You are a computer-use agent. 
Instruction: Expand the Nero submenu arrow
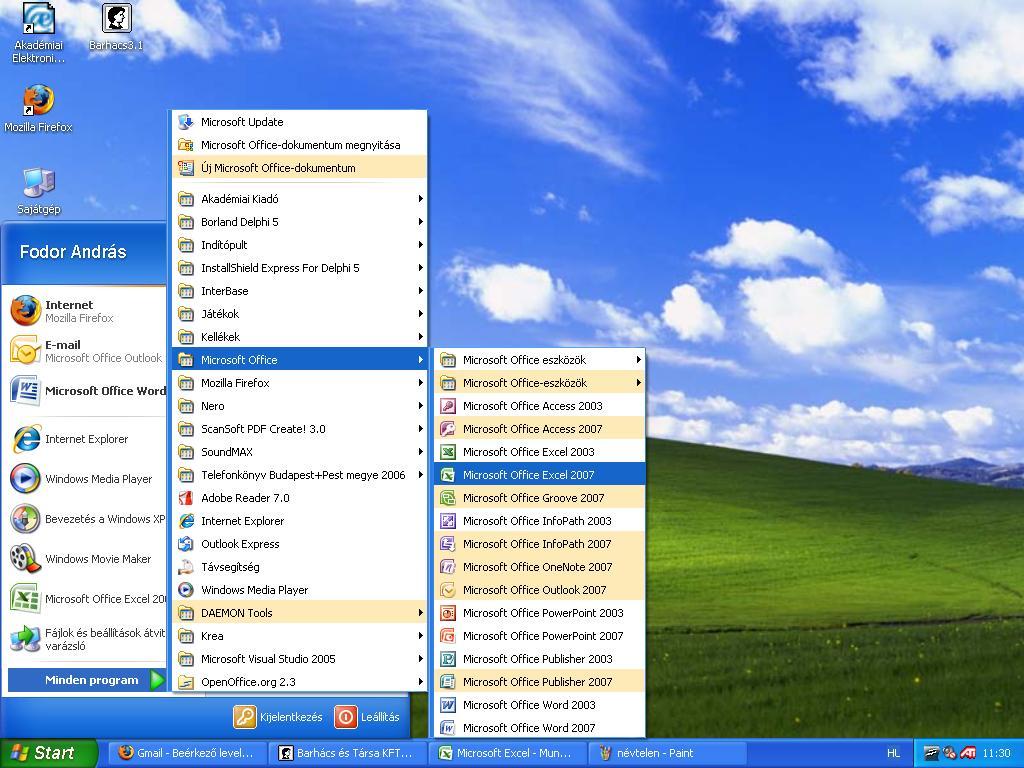[x=421, y=406]
